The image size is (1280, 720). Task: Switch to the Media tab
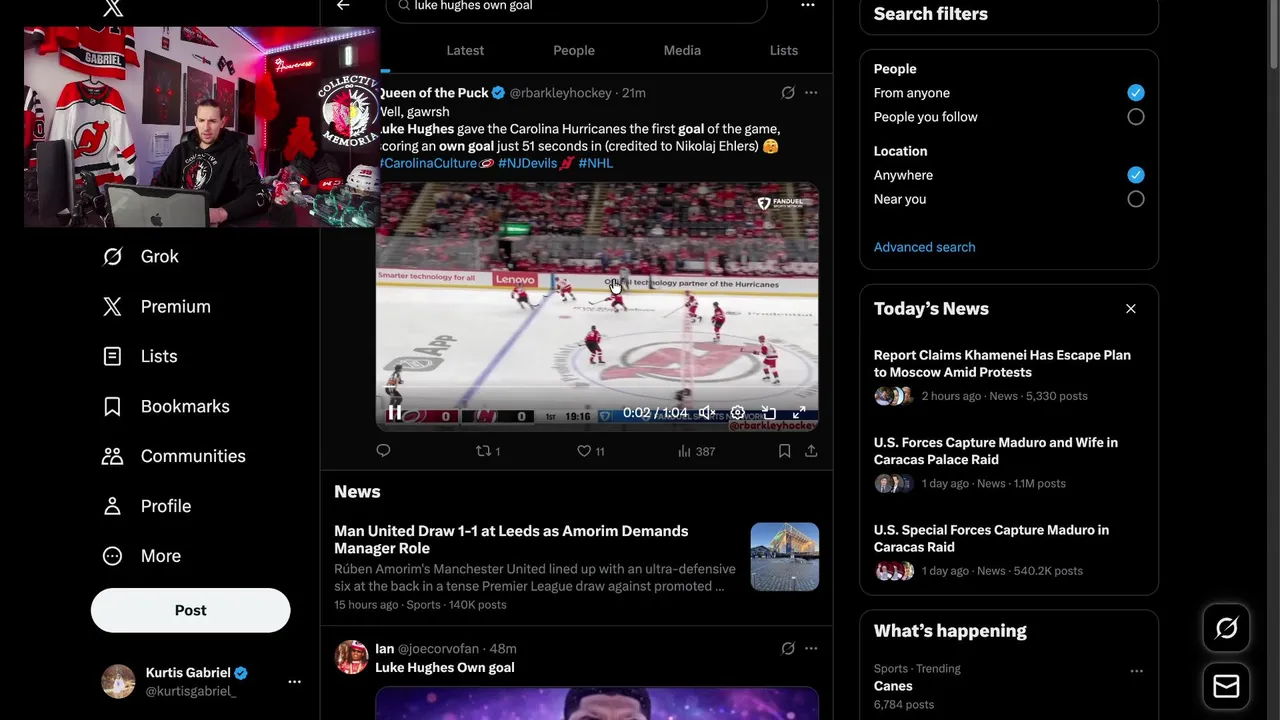682,50
